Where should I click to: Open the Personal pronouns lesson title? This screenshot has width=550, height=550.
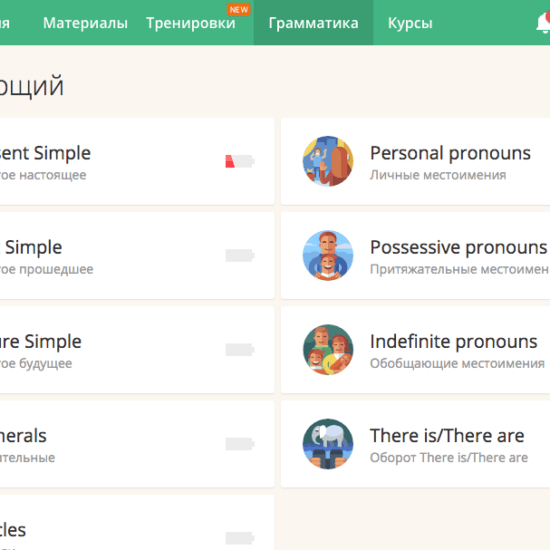coord(450,153)
